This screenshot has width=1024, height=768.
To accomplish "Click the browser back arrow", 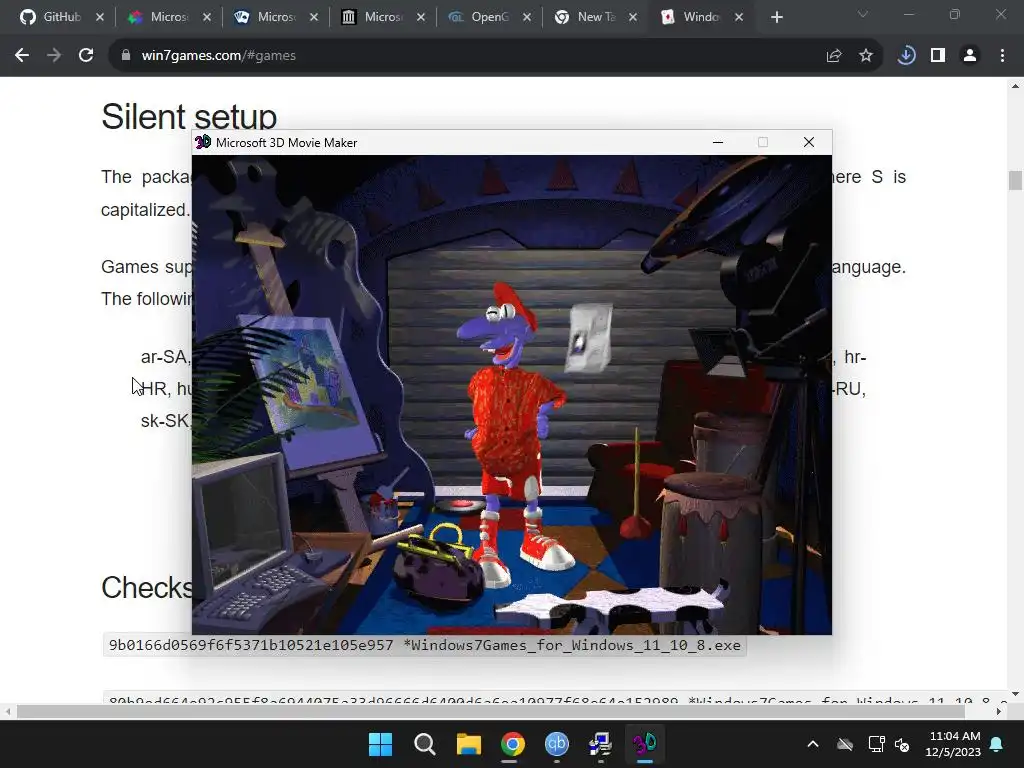I will point(22,56).
